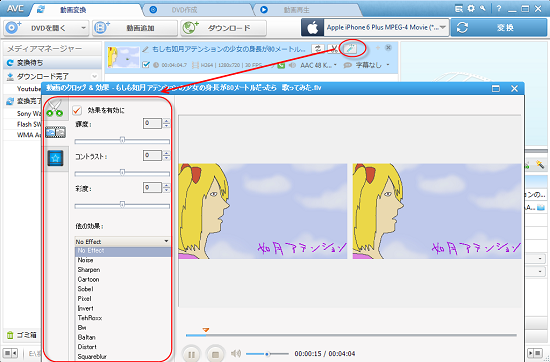Screen dimensions: 550x362
Task: Click the left panel toggle icon at bottom
Action: [x=10, y=353]
